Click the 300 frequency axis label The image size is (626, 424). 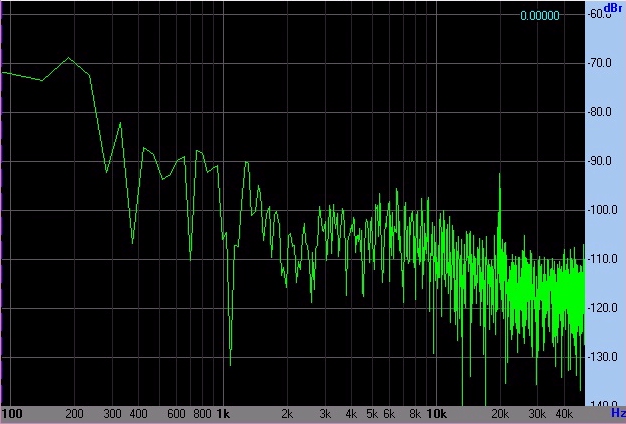pyautogui.click(x=112, y=414)
